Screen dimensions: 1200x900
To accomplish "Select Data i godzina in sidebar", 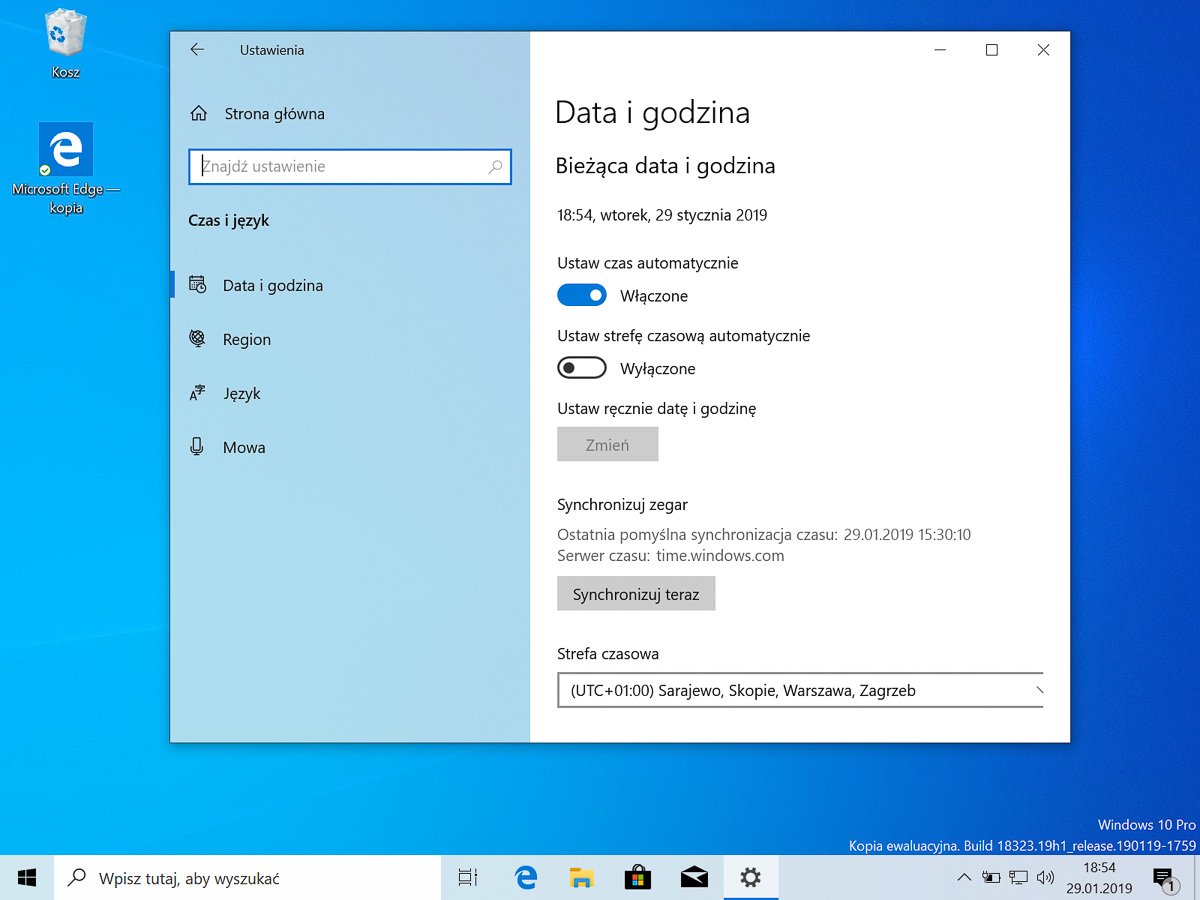I will click(273, 285).
